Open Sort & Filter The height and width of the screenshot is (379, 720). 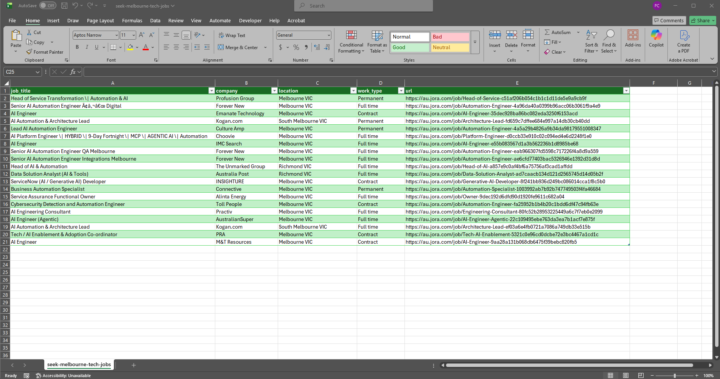(x=591, y=41)
